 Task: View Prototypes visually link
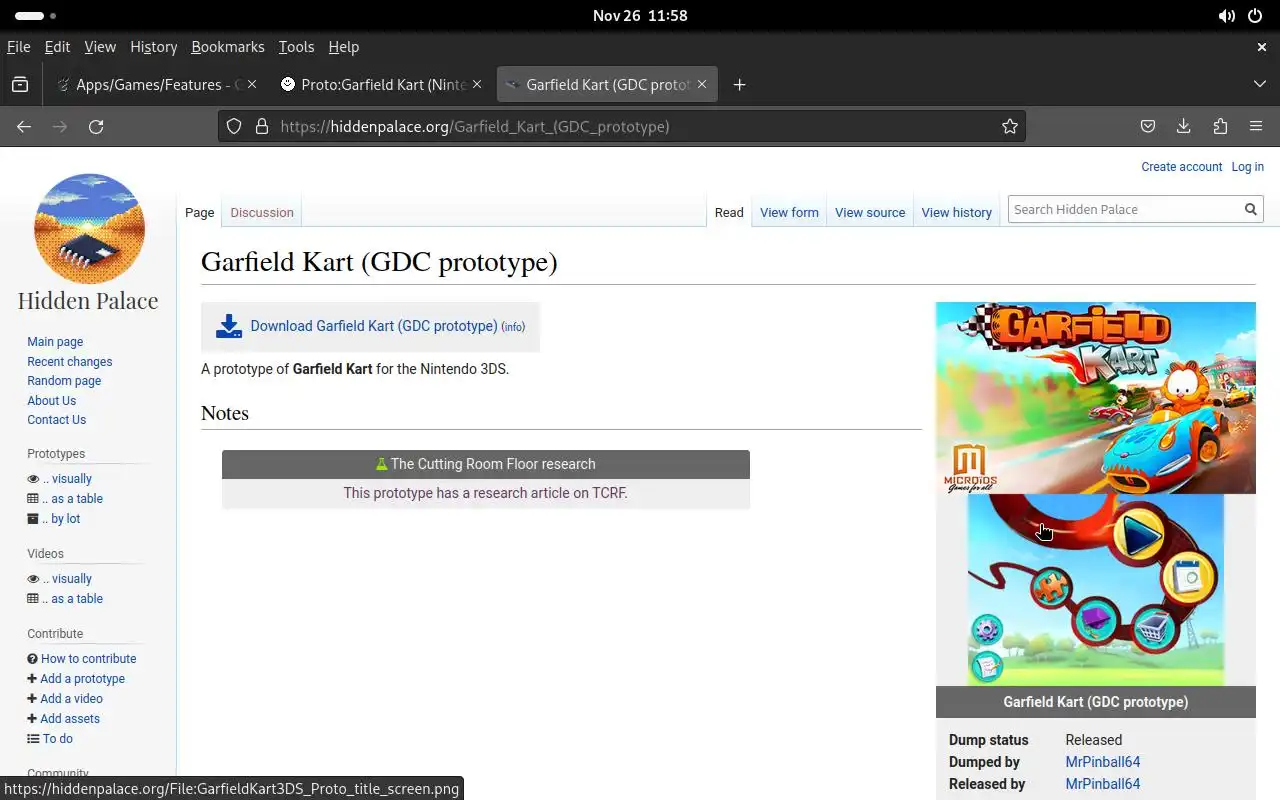(x=67, y=479)
